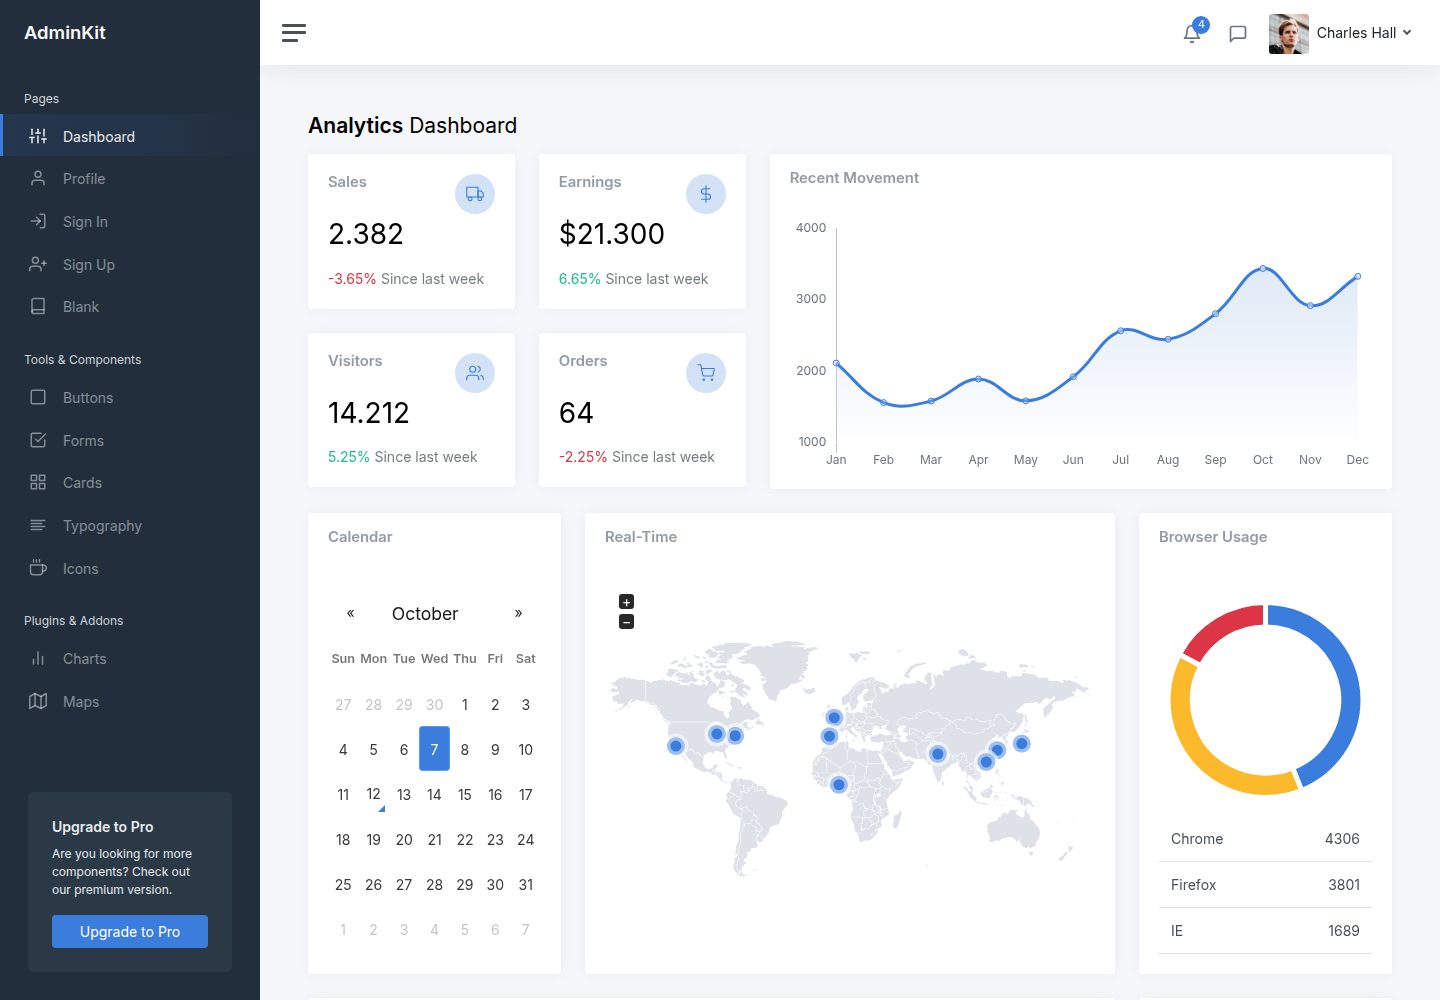
Task: Click the Jul data point on chart
Action: click(x=1121, y=330)
